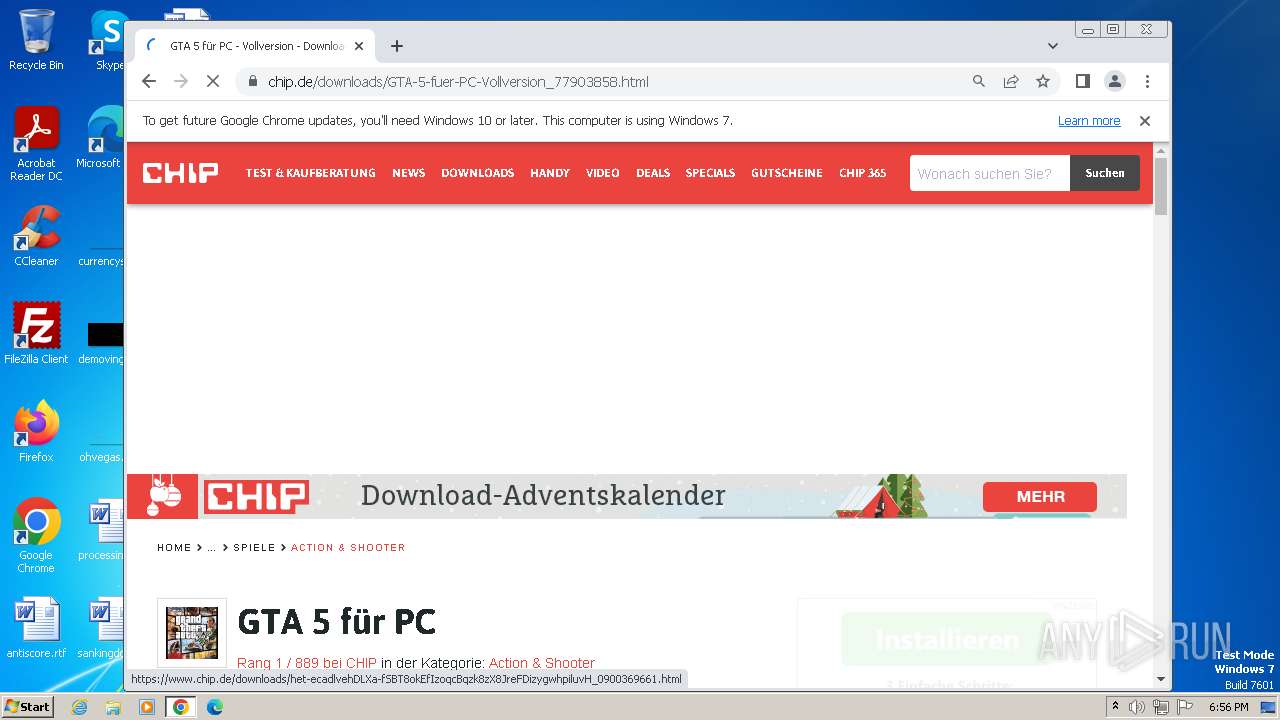Image resolution: width=1280 pixels, height=720 pixels.
Task: Click the Chrome icon in the taskbar
Action: [181, 707]
